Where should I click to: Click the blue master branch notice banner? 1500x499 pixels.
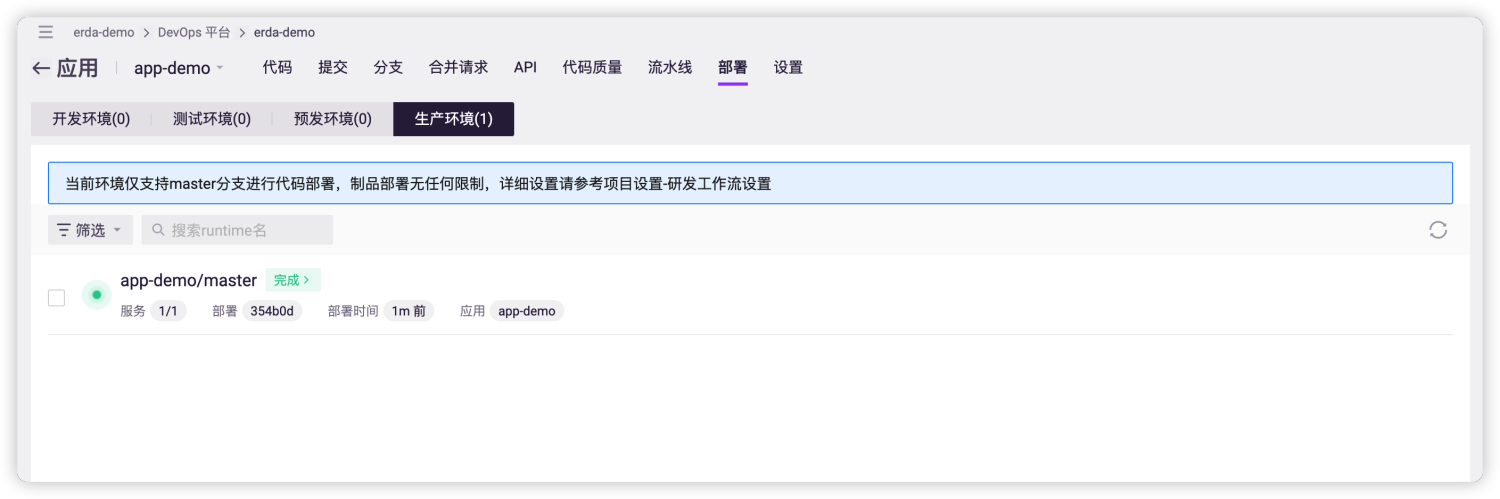click(x=750, y=184)
